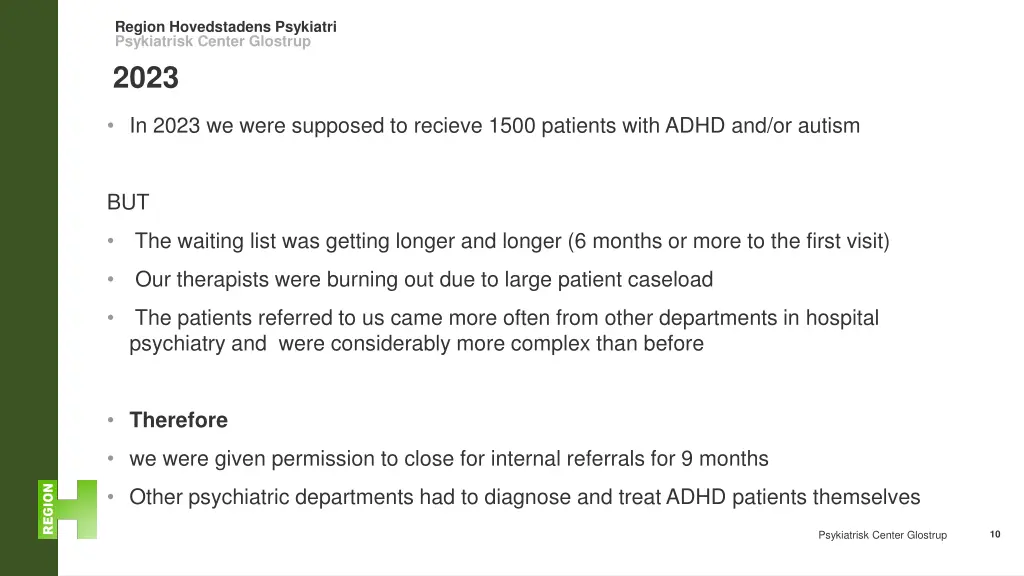The width and height of the screenshot is (1024, 576).
Task: Click the slide number 10
Action: [x=995, y=534]
